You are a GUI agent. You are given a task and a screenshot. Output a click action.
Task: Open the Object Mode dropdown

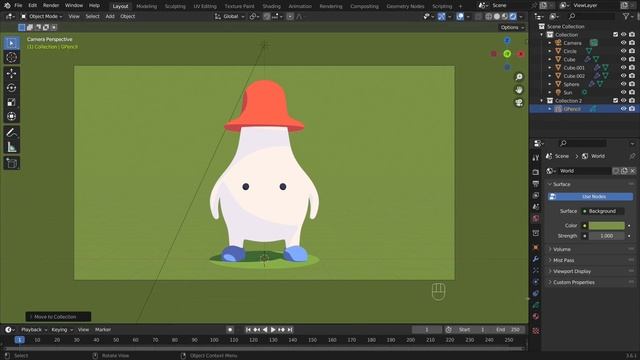(42, 16)
